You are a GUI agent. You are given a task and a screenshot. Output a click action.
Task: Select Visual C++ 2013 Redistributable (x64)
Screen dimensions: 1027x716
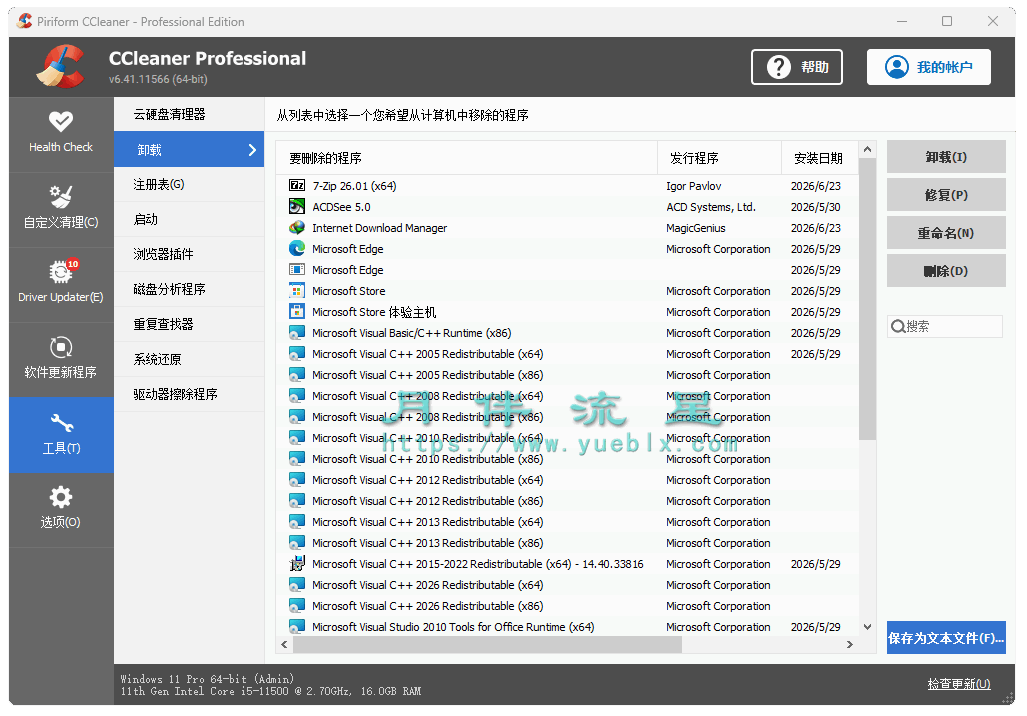click(x=567, y=521)
